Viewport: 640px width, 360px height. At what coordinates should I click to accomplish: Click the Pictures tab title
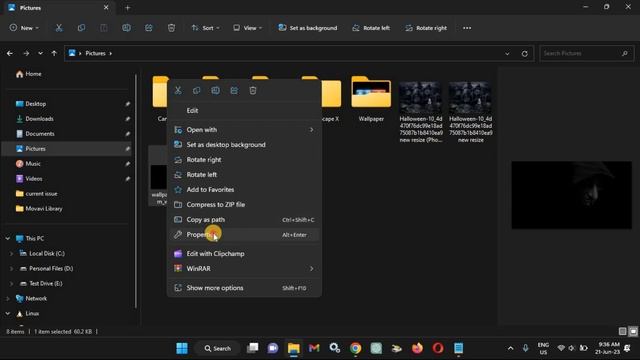pyautogui.click(x=30, y=8)
